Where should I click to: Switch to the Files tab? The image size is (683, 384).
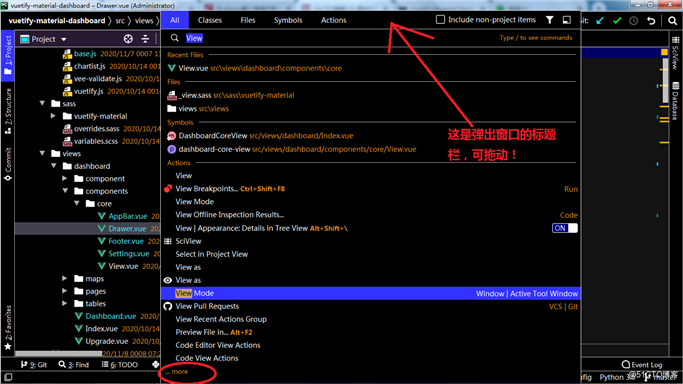pyautogui.click(x=248, y=20)
